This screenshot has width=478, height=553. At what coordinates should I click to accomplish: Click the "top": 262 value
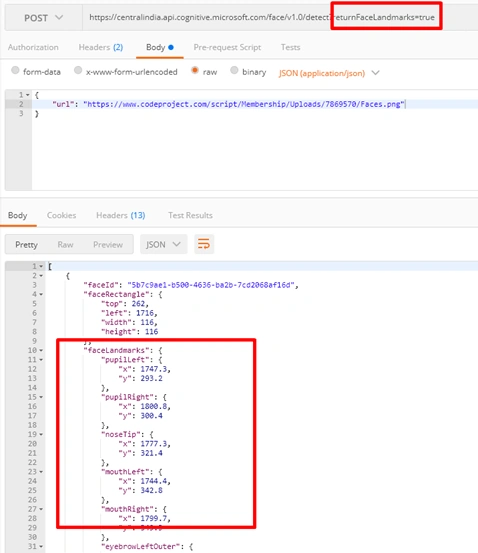[138, 304]
